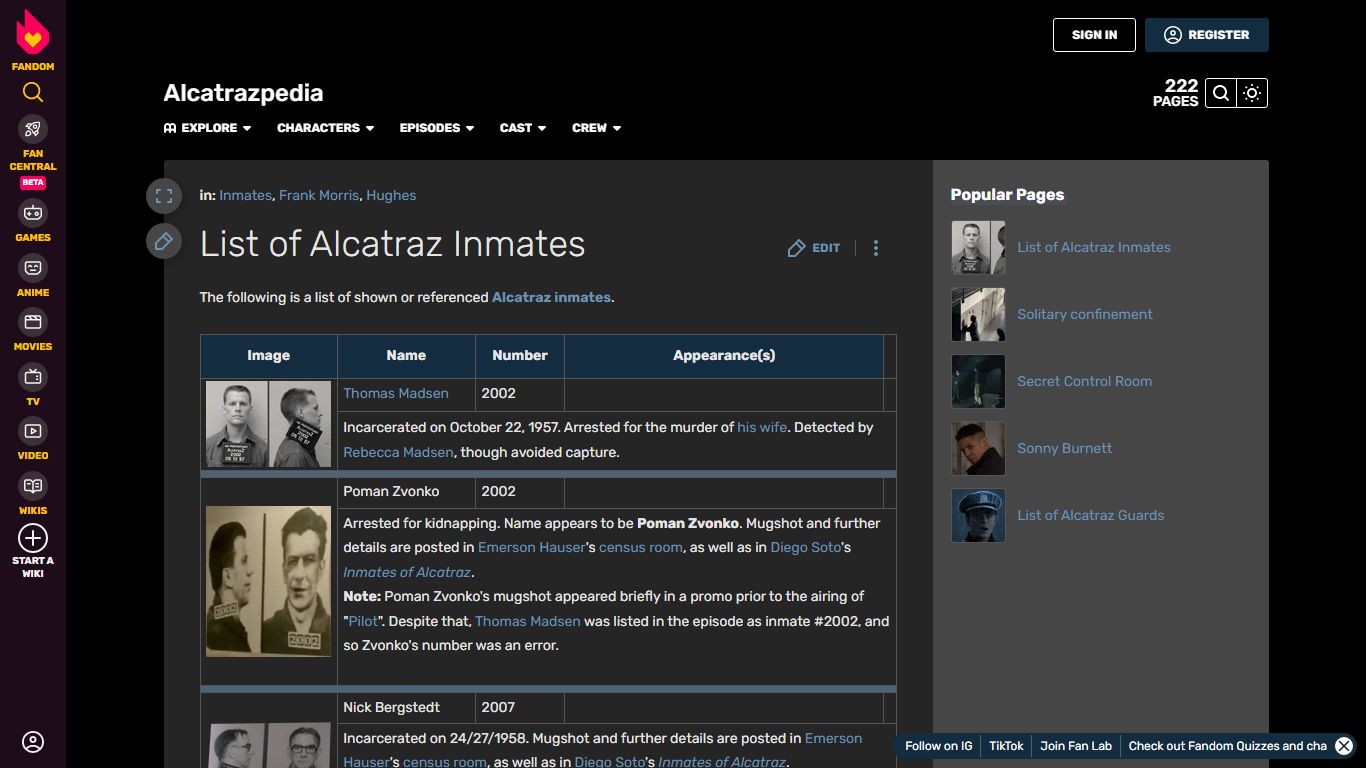Open popular page List of Alcatraz Guards

pyautogui.click(x=1091, y=515)
